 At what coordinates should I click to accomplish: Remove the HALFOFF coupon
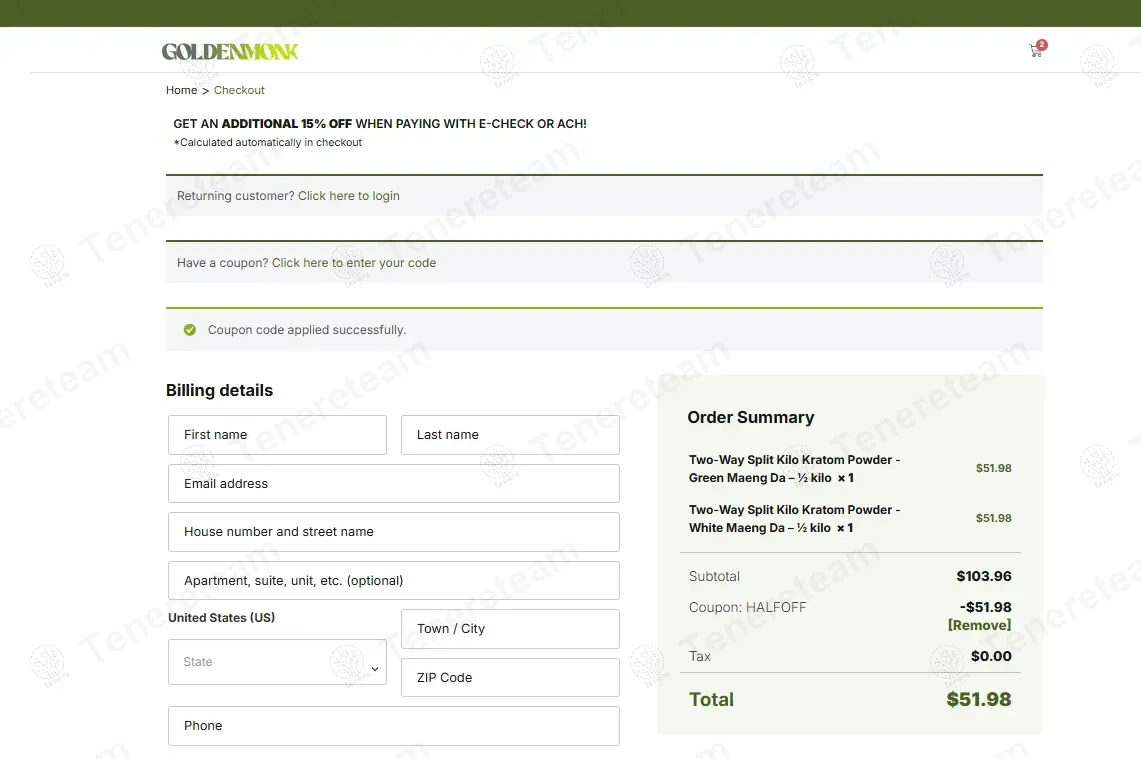(979, 625)
